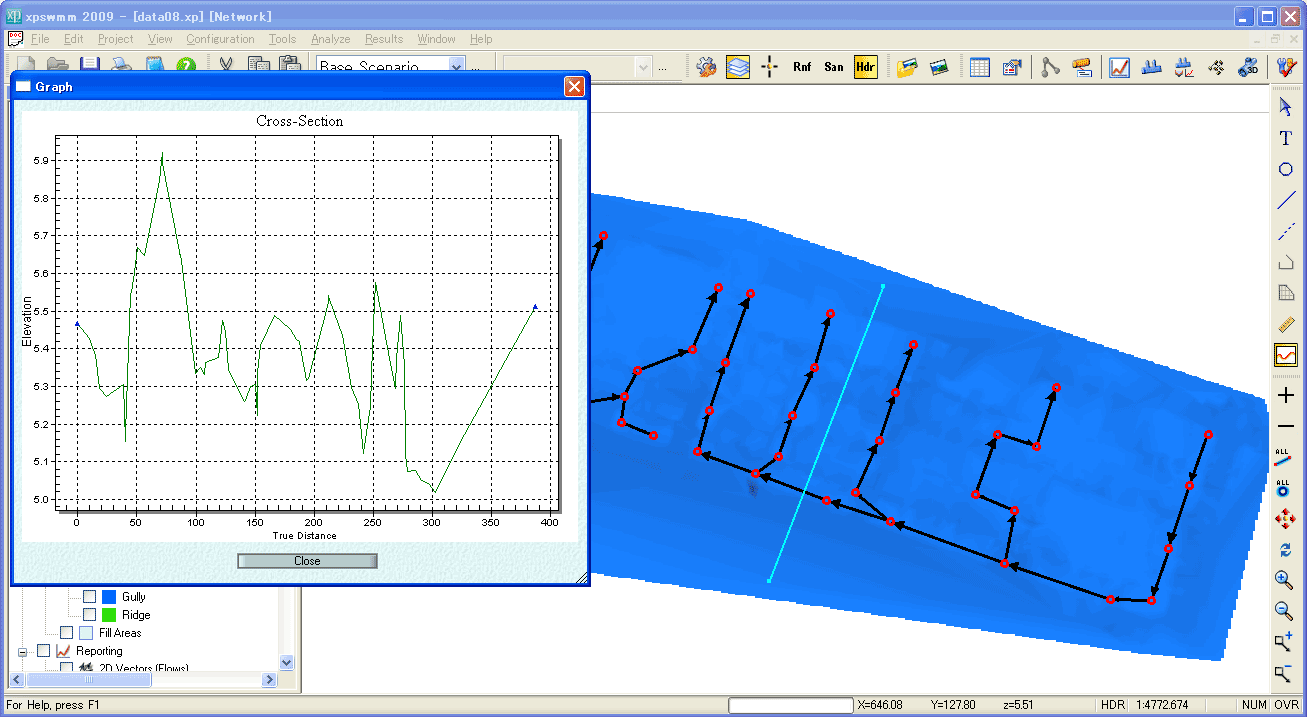This screenshot has width=1307, height=717.
Task: Click the layer panel horizontal scrollbar thumb
Action: [x=88, y=679]
